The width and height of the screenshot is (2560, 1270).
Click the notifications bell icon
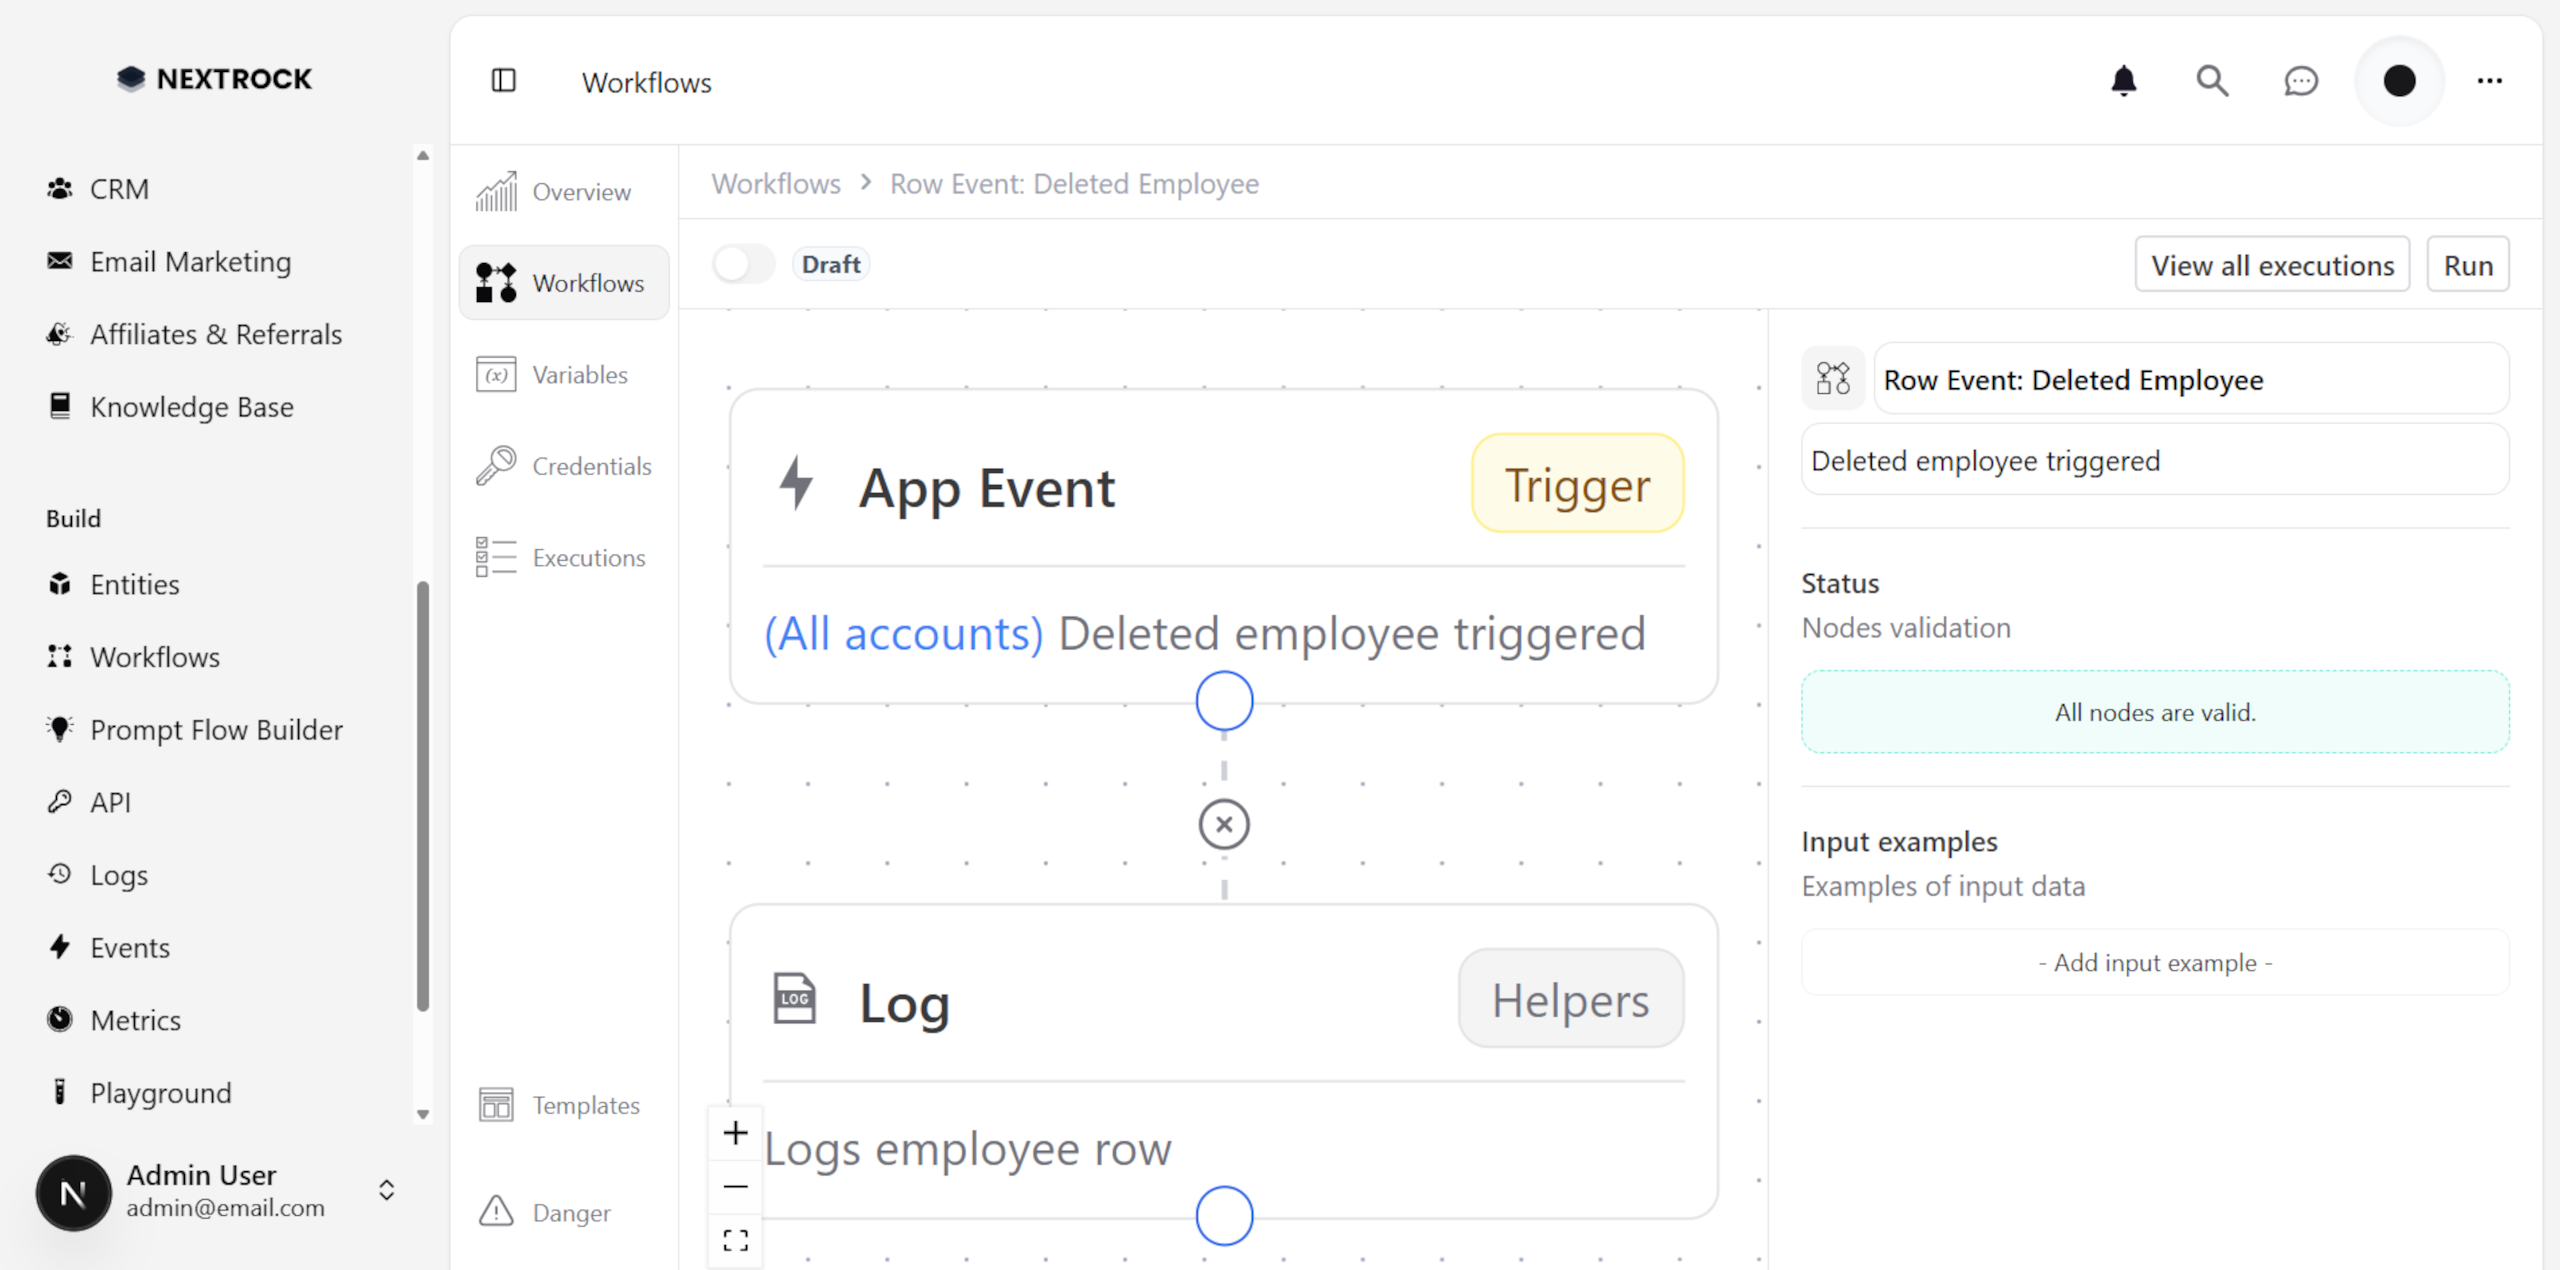pyautogui.click(x=2124, y=81)
